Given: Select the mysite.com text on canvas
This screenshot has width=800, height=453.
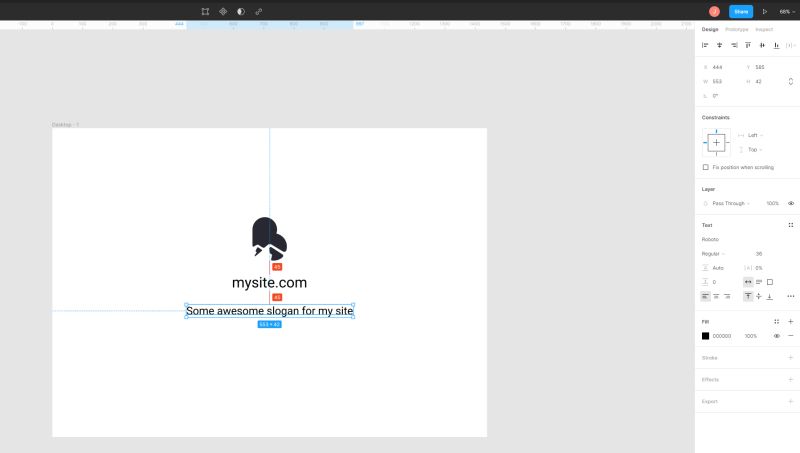Looking at the screenshot, I should coord(269,283).
